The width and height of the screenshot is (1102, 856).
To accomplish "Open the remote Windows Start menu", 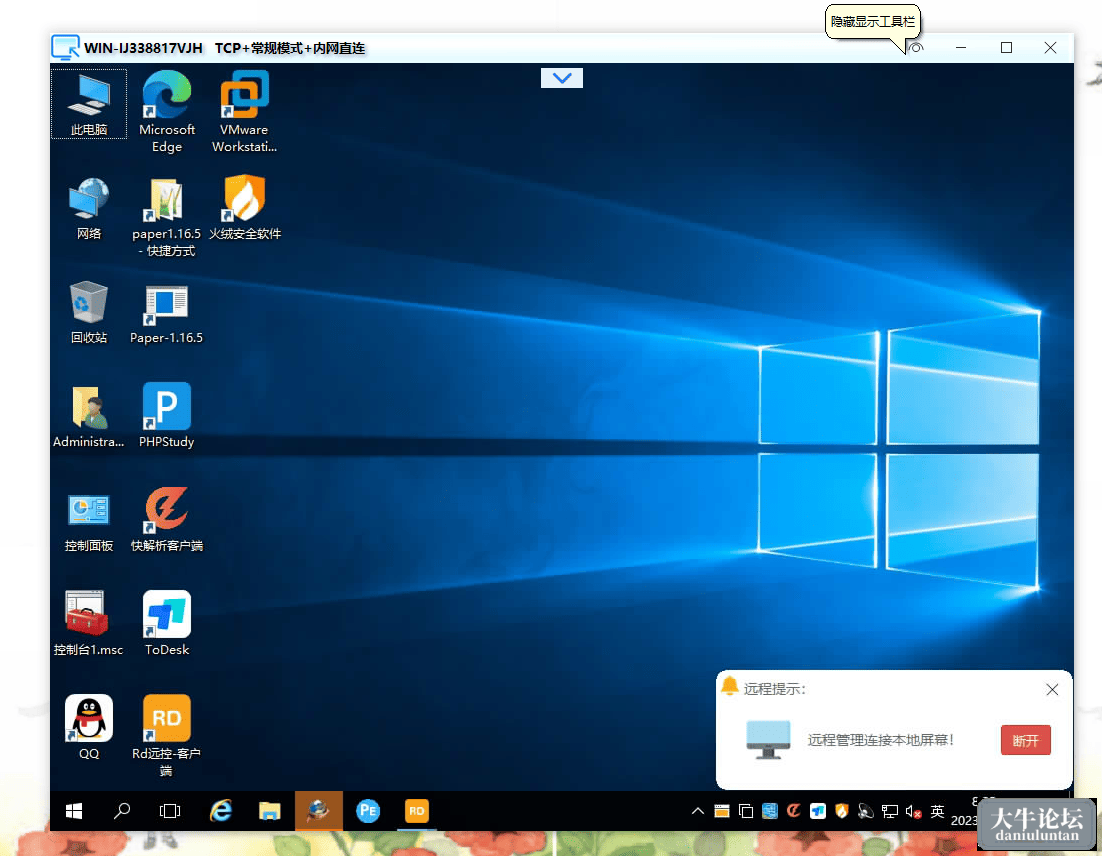I will tap(74, 811).
